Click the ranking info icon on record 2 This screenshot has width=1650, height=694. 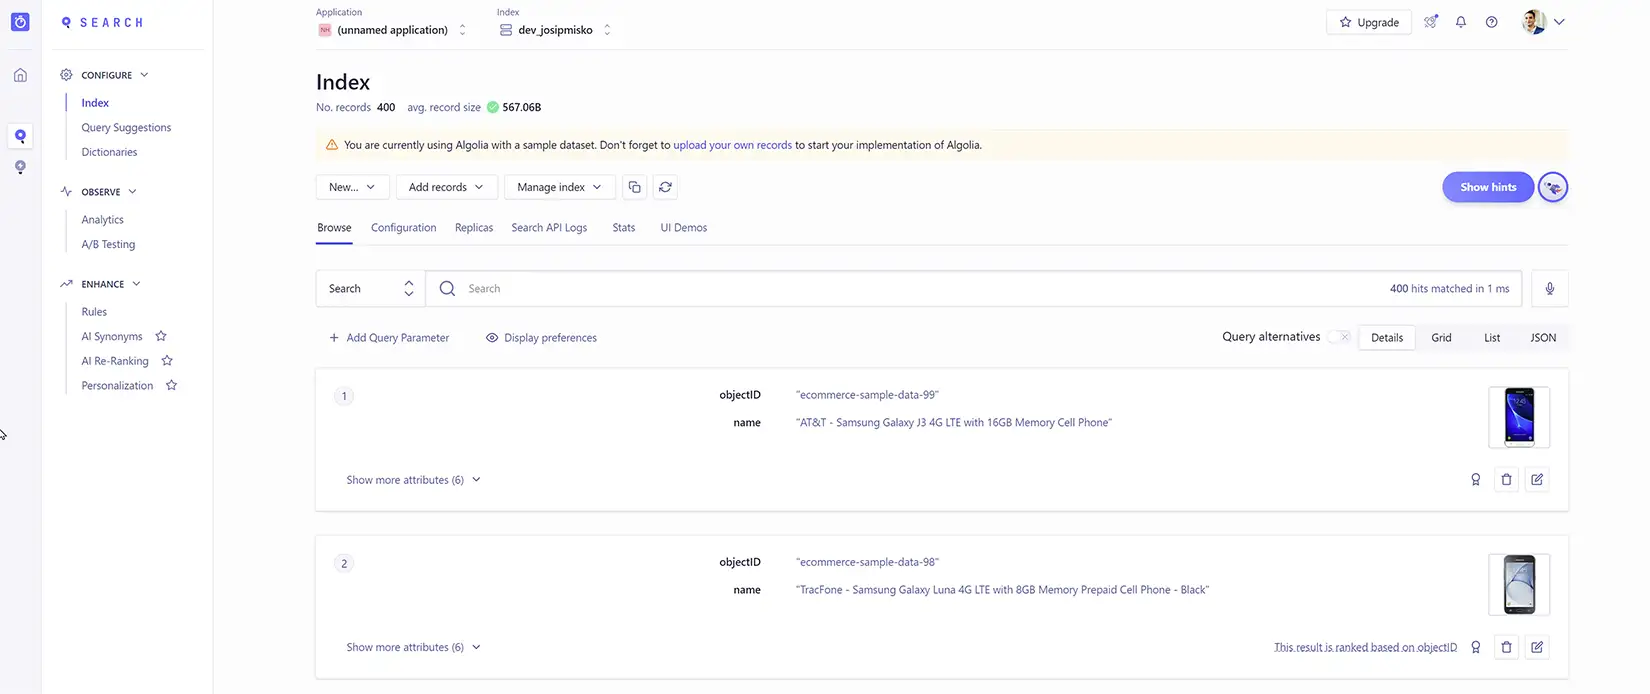[x=1475, y=647]
